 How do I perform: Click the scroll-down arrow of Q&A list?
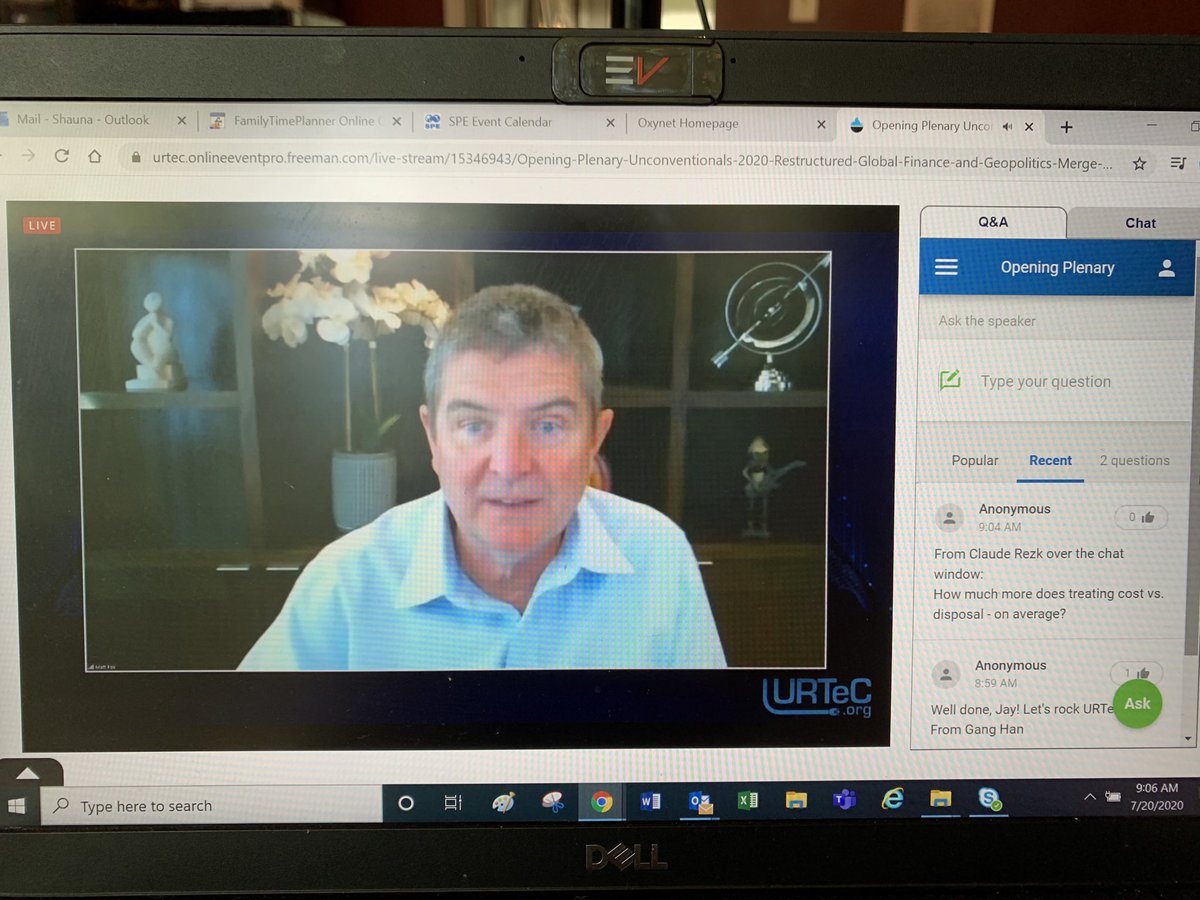point(1189,738)
